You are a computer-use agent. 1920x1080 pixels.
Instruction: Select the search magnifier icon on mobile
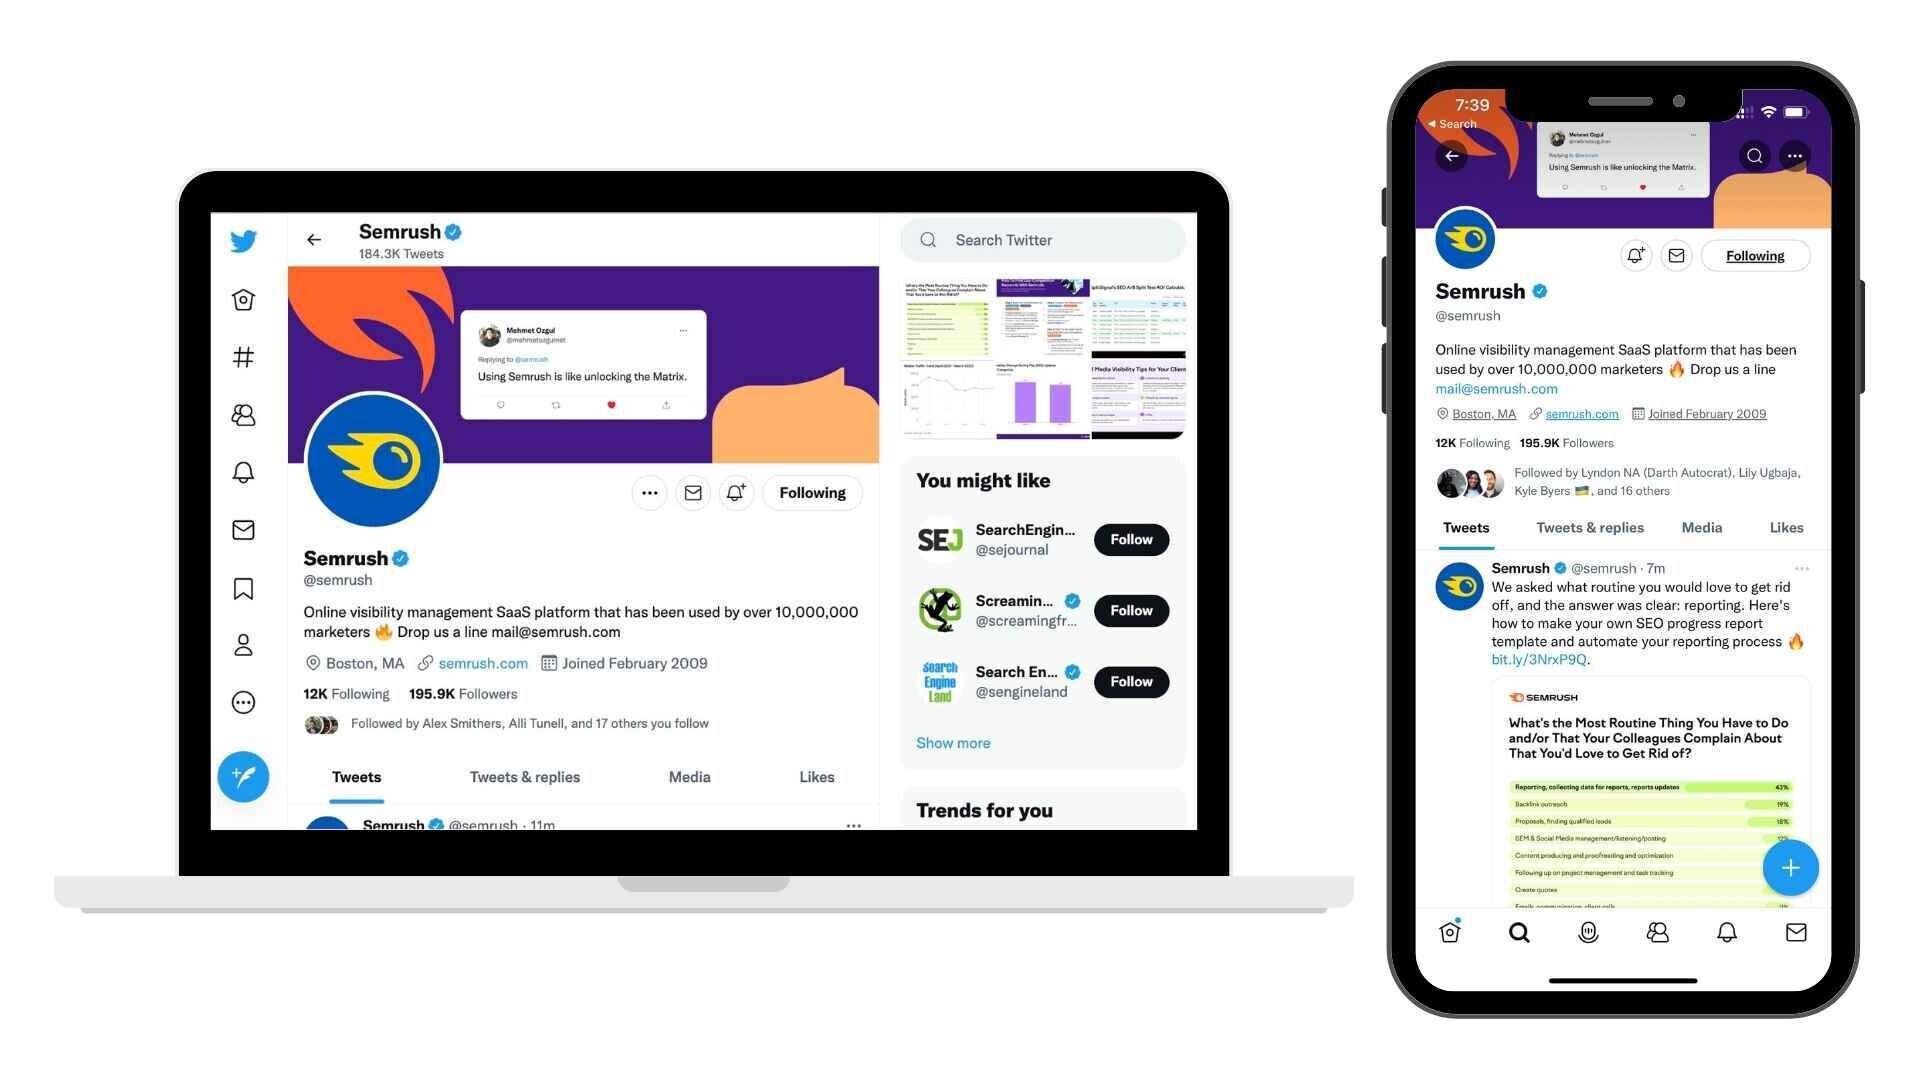click(1518, 931)
